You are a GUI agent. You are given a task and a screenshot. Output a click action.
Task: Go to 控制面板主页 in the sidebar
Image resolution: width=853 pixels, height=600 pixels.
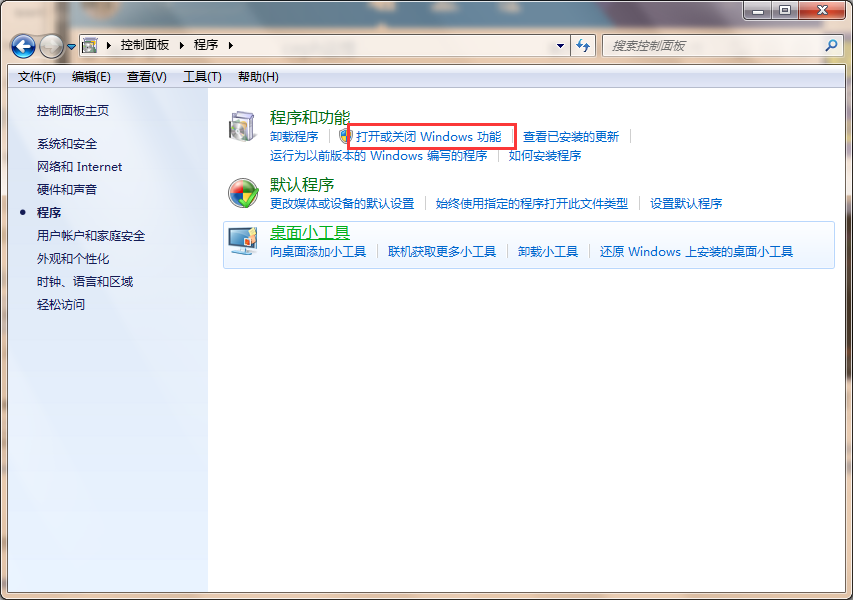[73, 111]
